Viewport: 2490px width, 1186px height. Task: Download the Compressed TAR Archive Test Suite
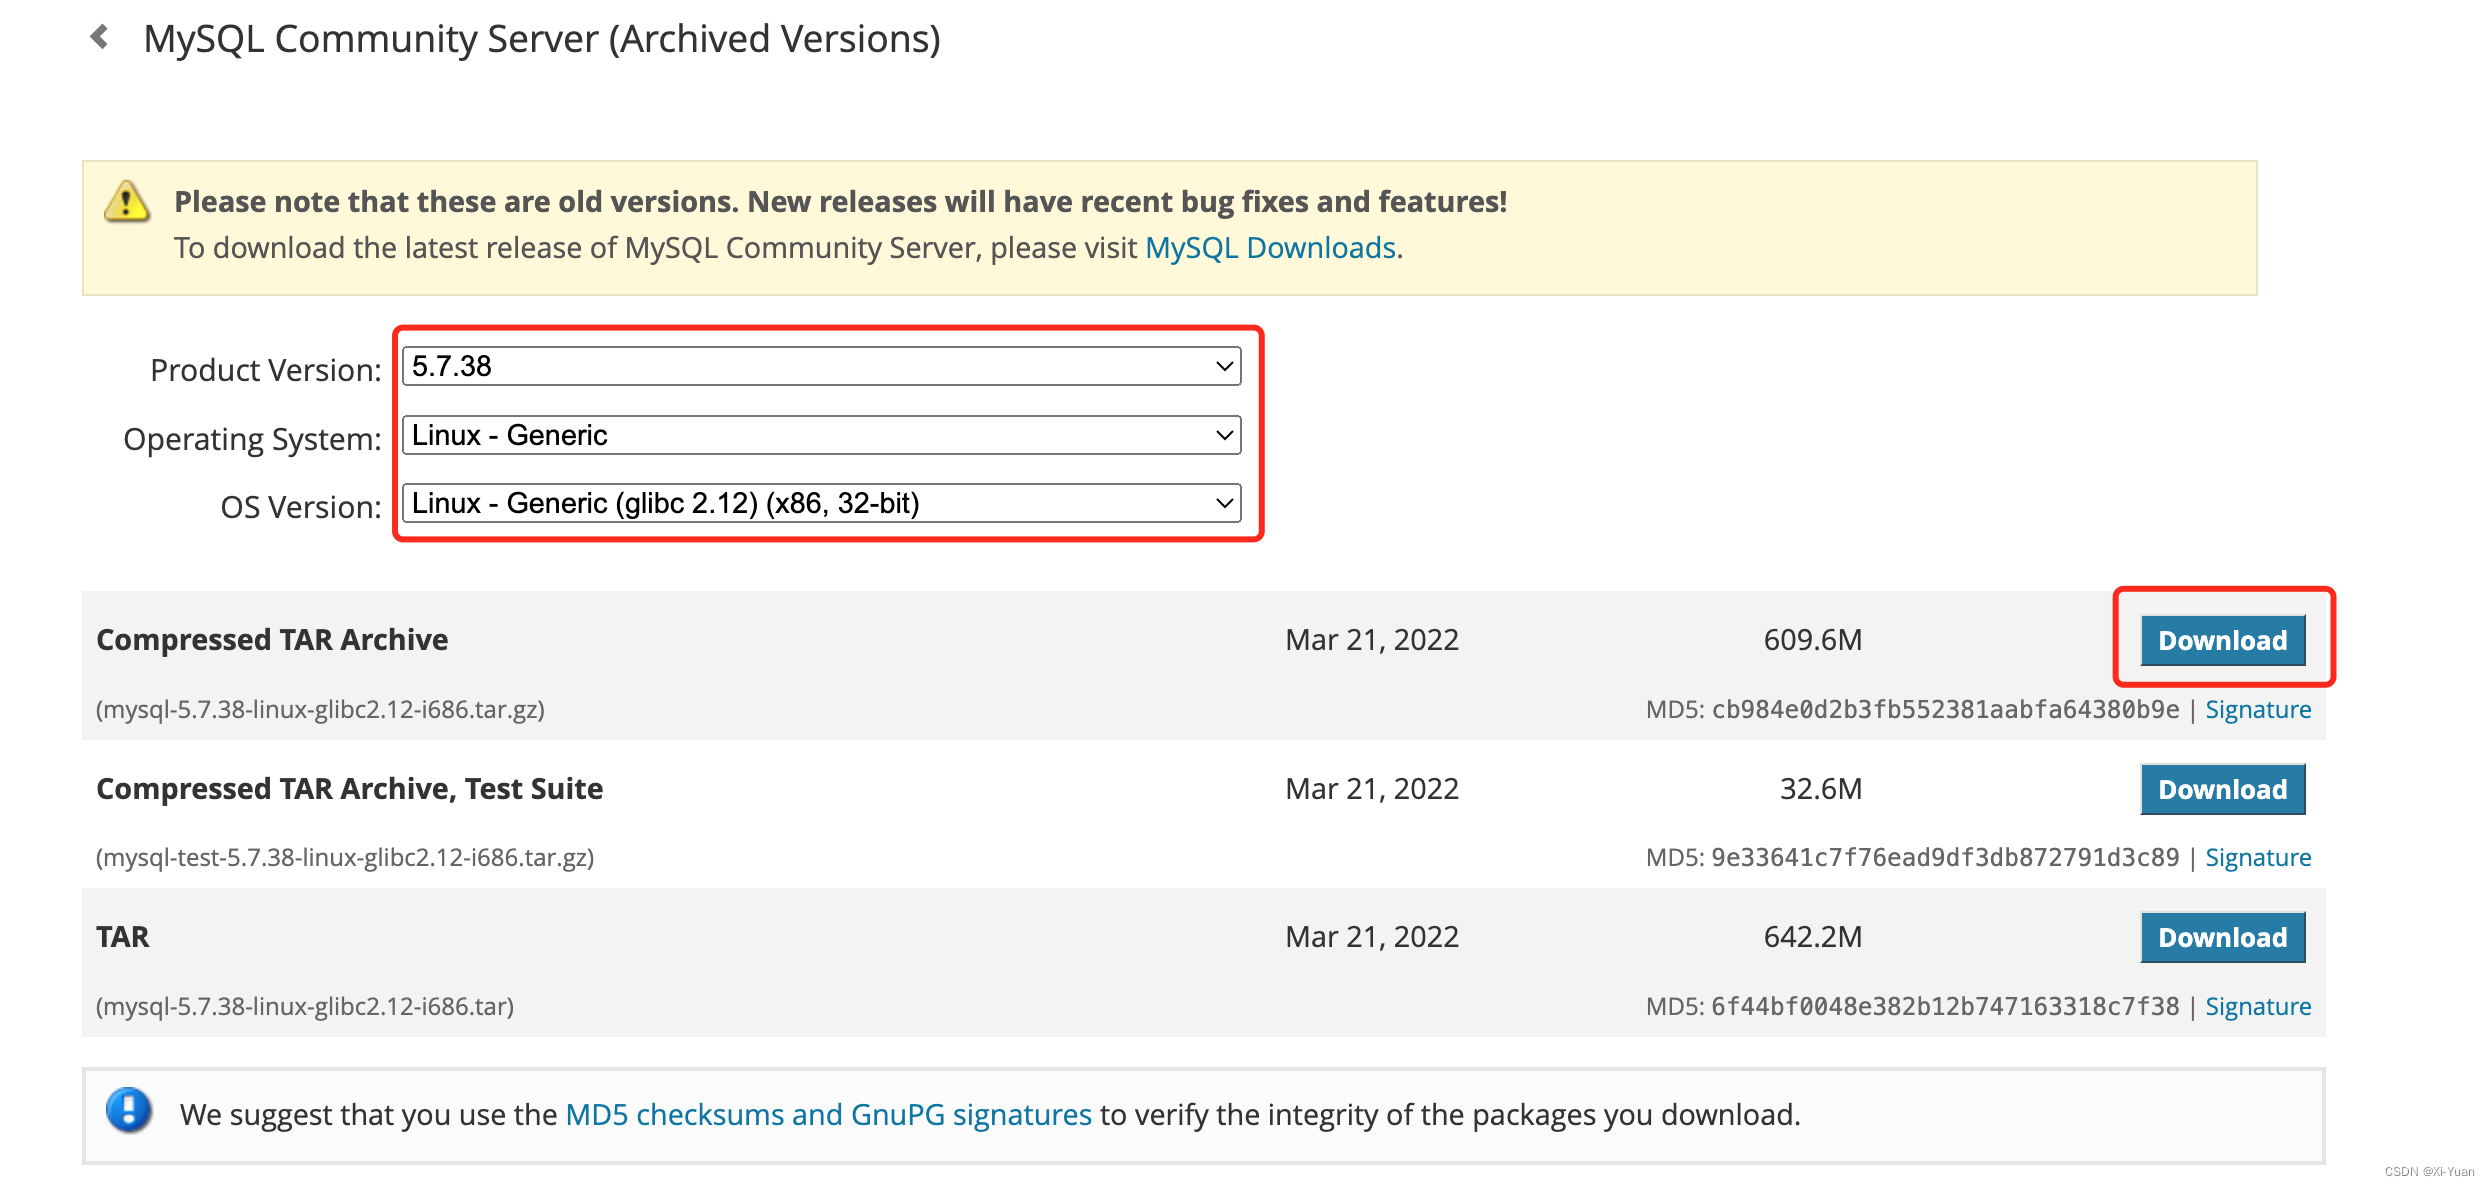2222,789
